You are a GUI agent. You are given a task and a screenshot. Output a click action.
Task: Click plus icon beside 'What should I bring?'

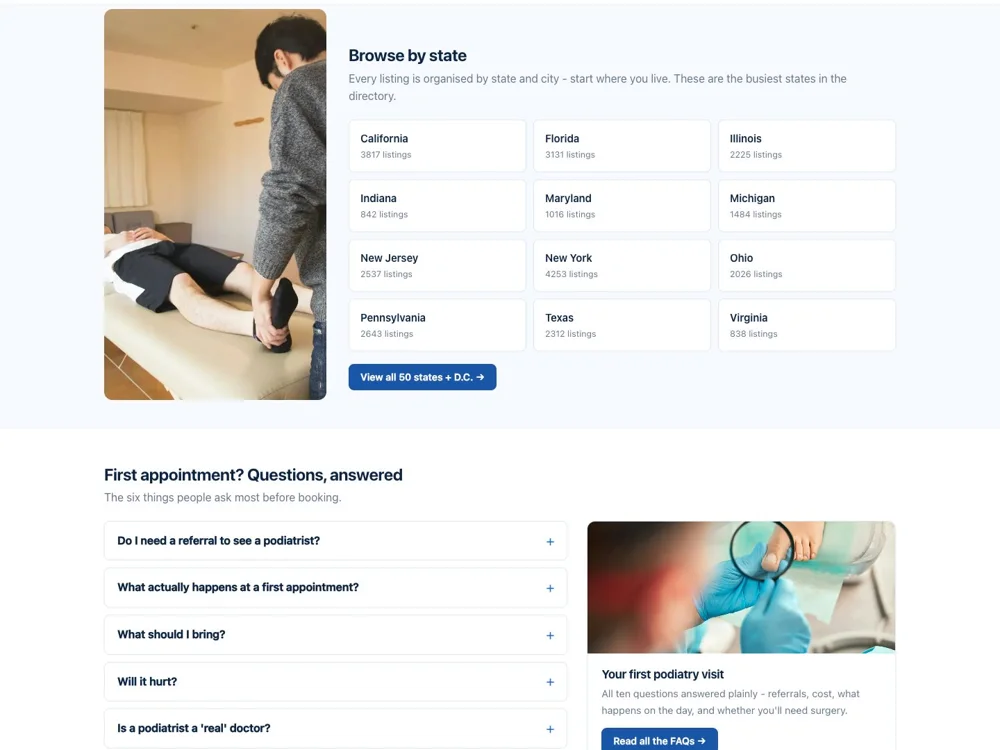pos(550,635)
